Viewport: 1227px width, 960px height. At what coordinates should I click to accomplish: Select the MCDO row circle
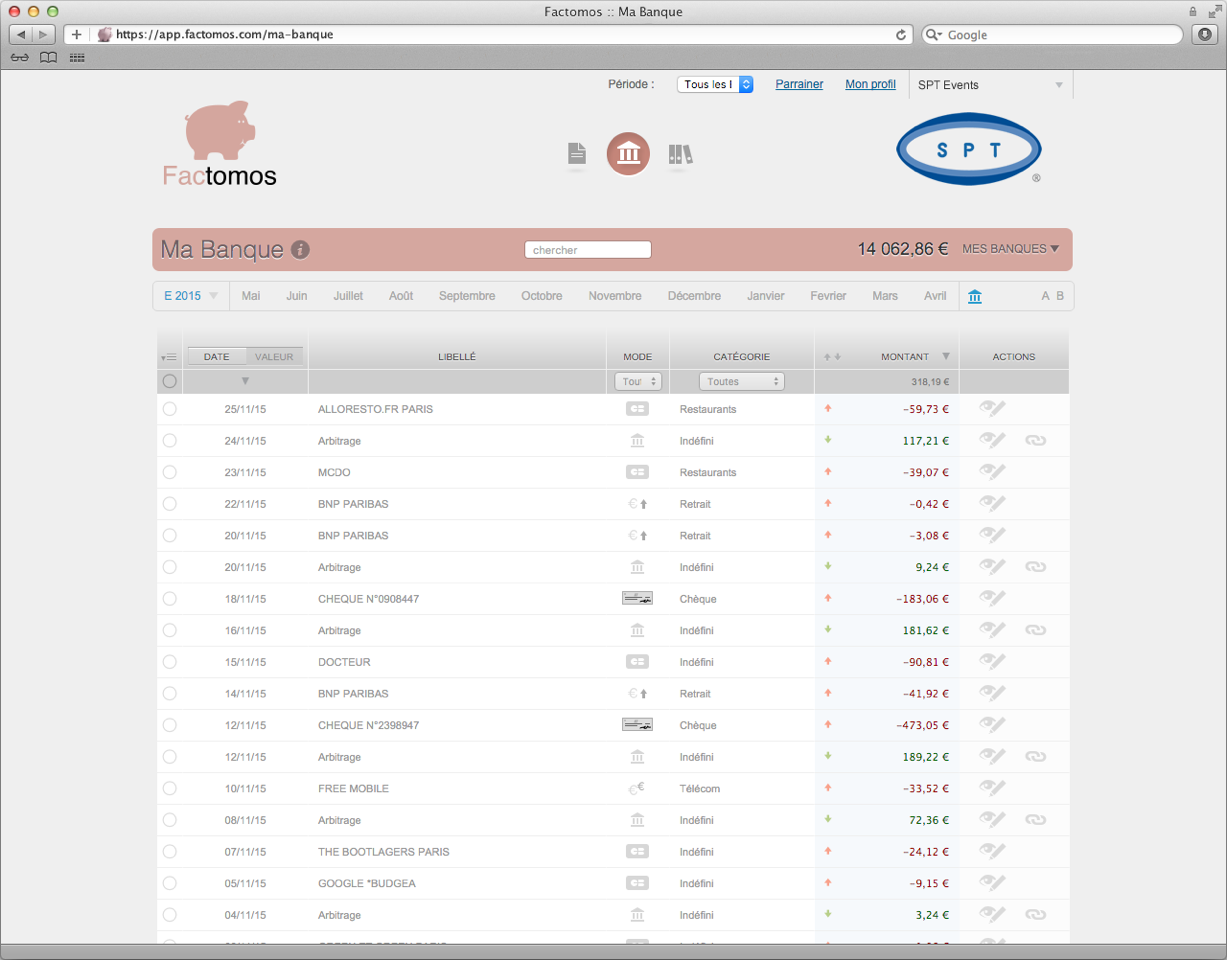tap(169, 471)
